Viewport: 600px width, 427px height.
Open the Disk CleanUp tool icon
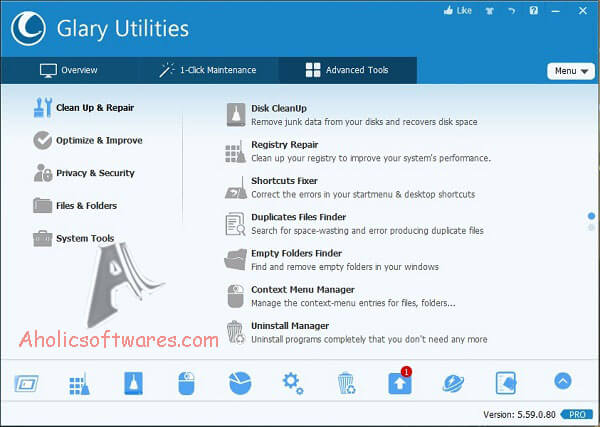236,115
